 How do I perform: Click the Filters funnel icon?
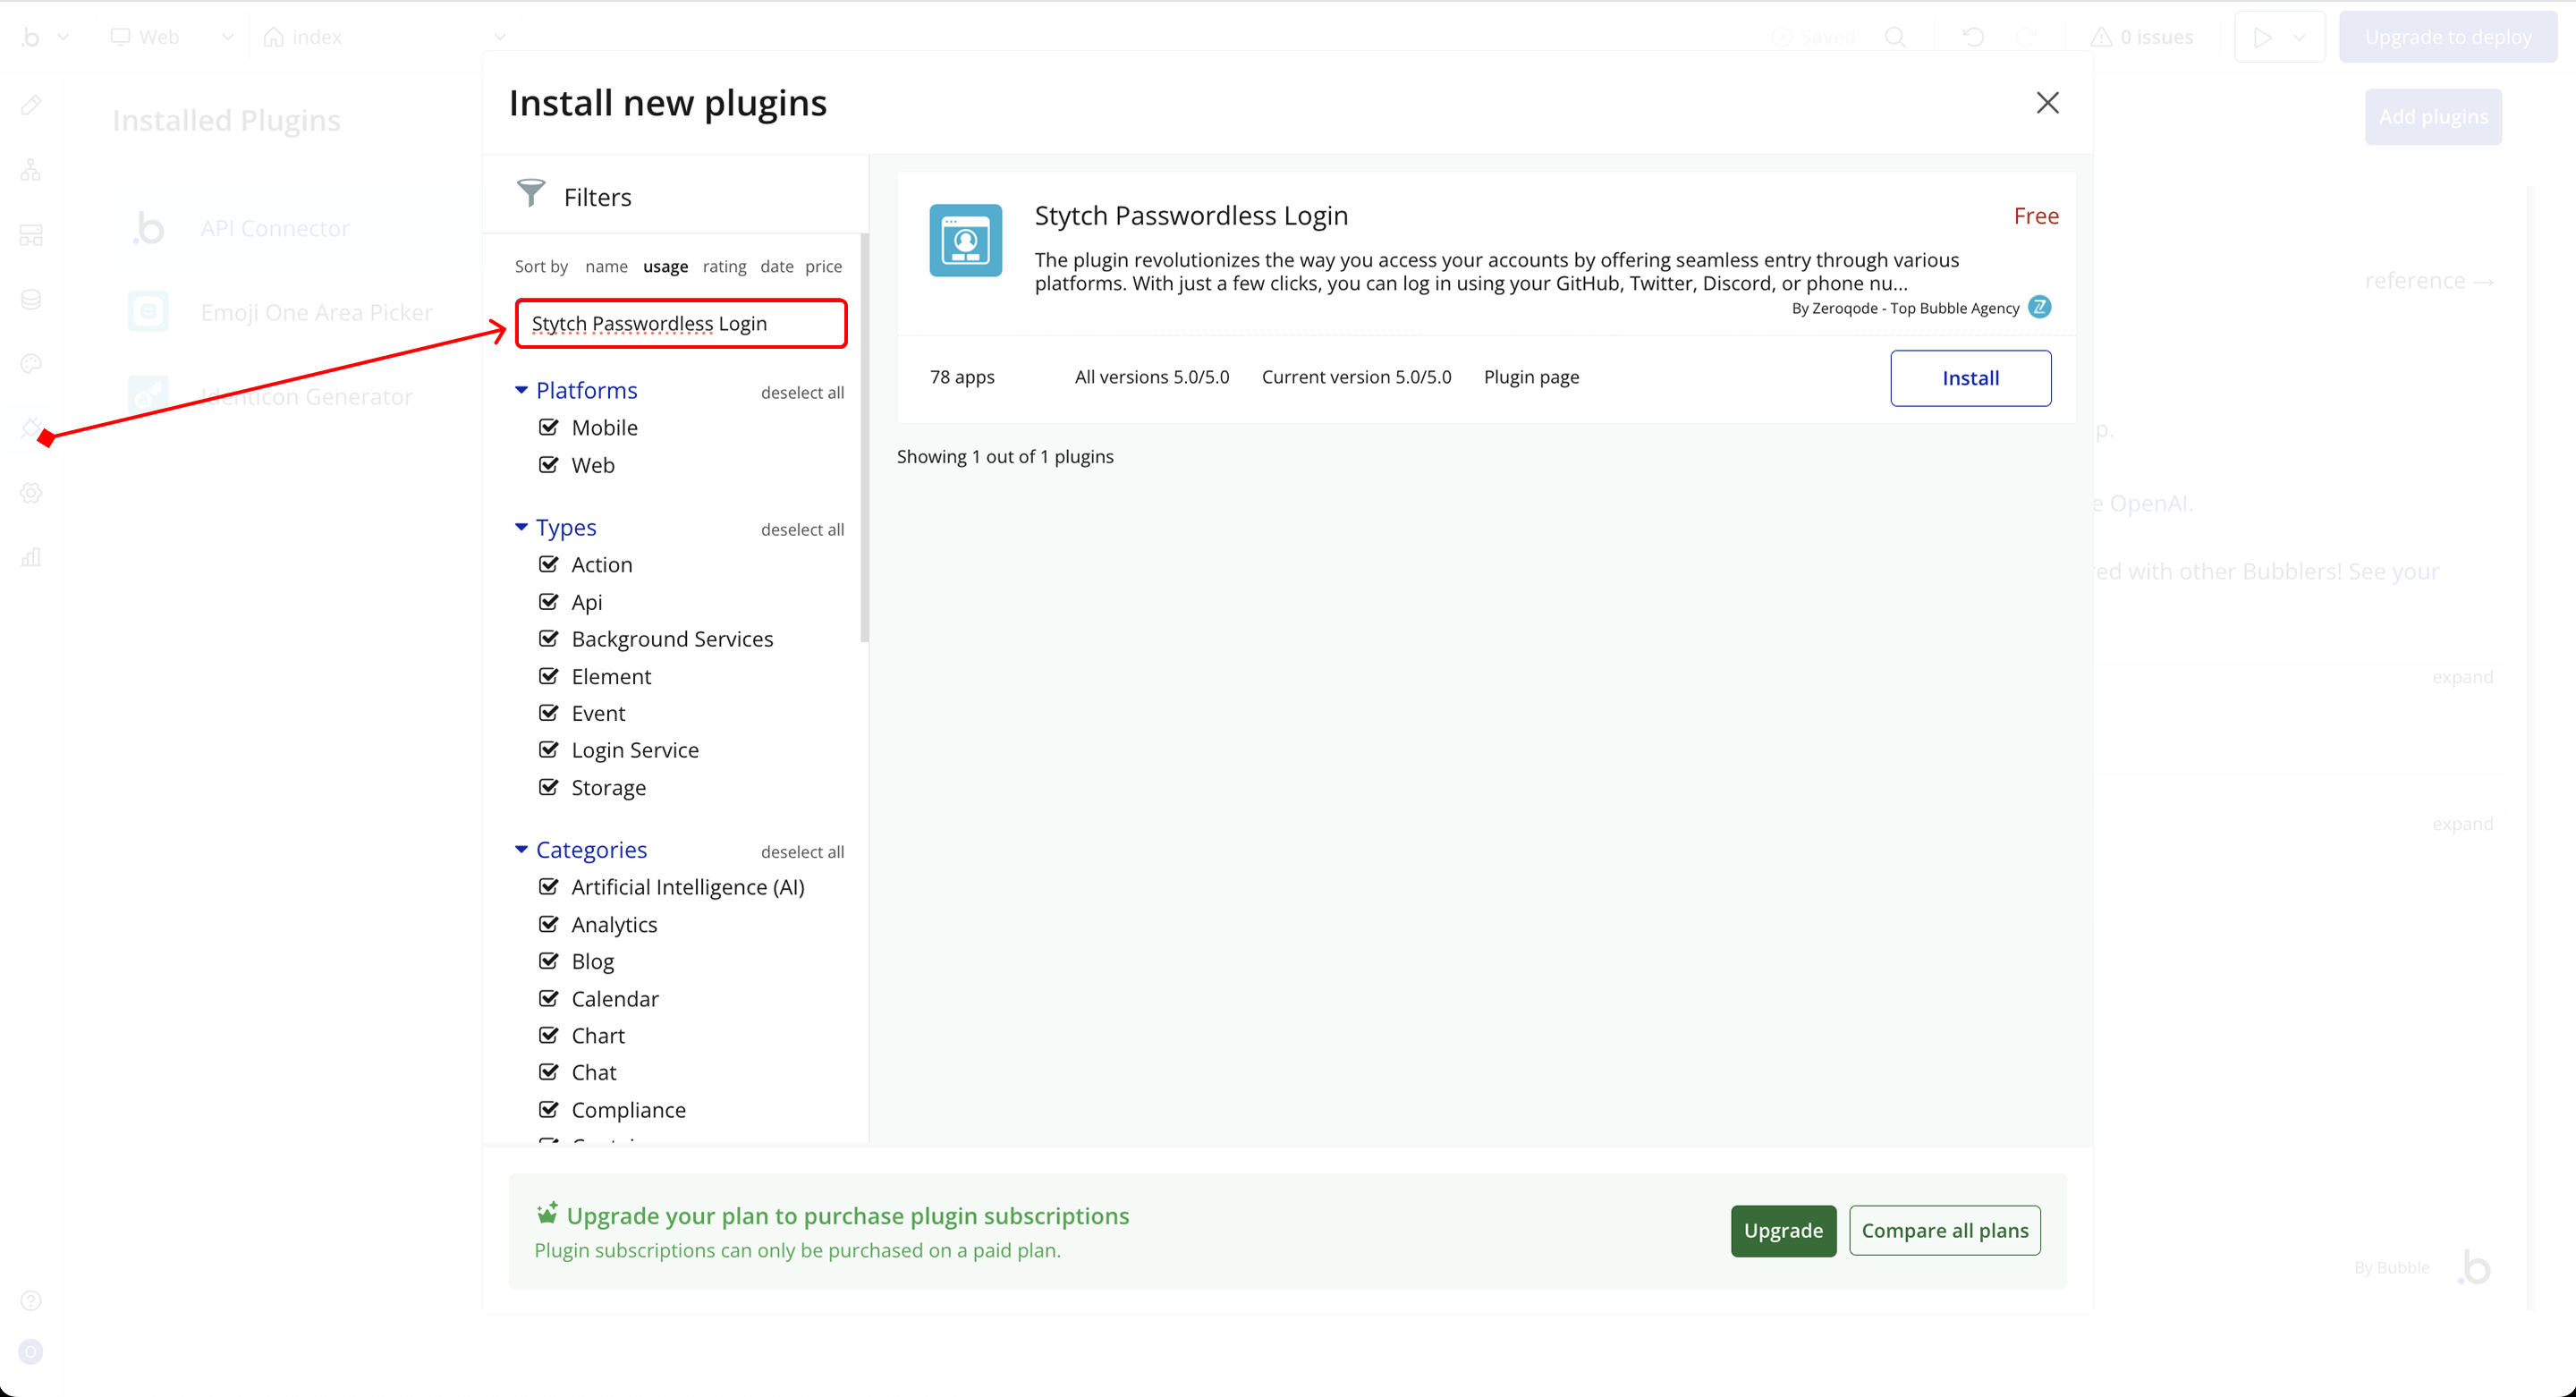531,193
